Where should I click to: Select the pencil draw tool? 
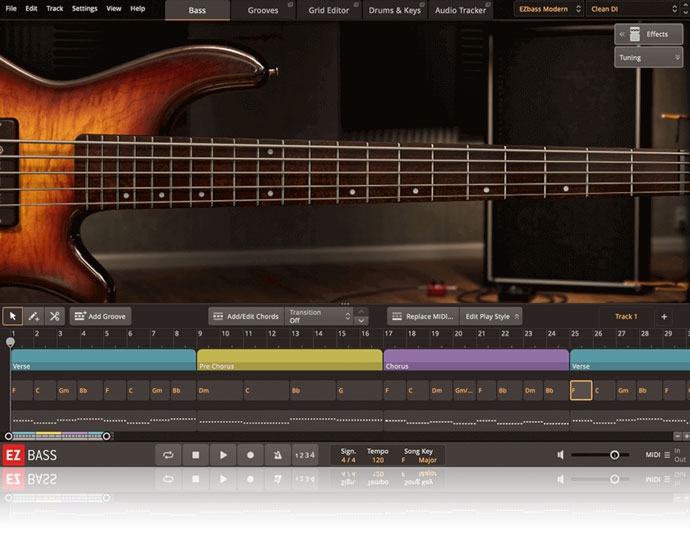tap(34, 316)
